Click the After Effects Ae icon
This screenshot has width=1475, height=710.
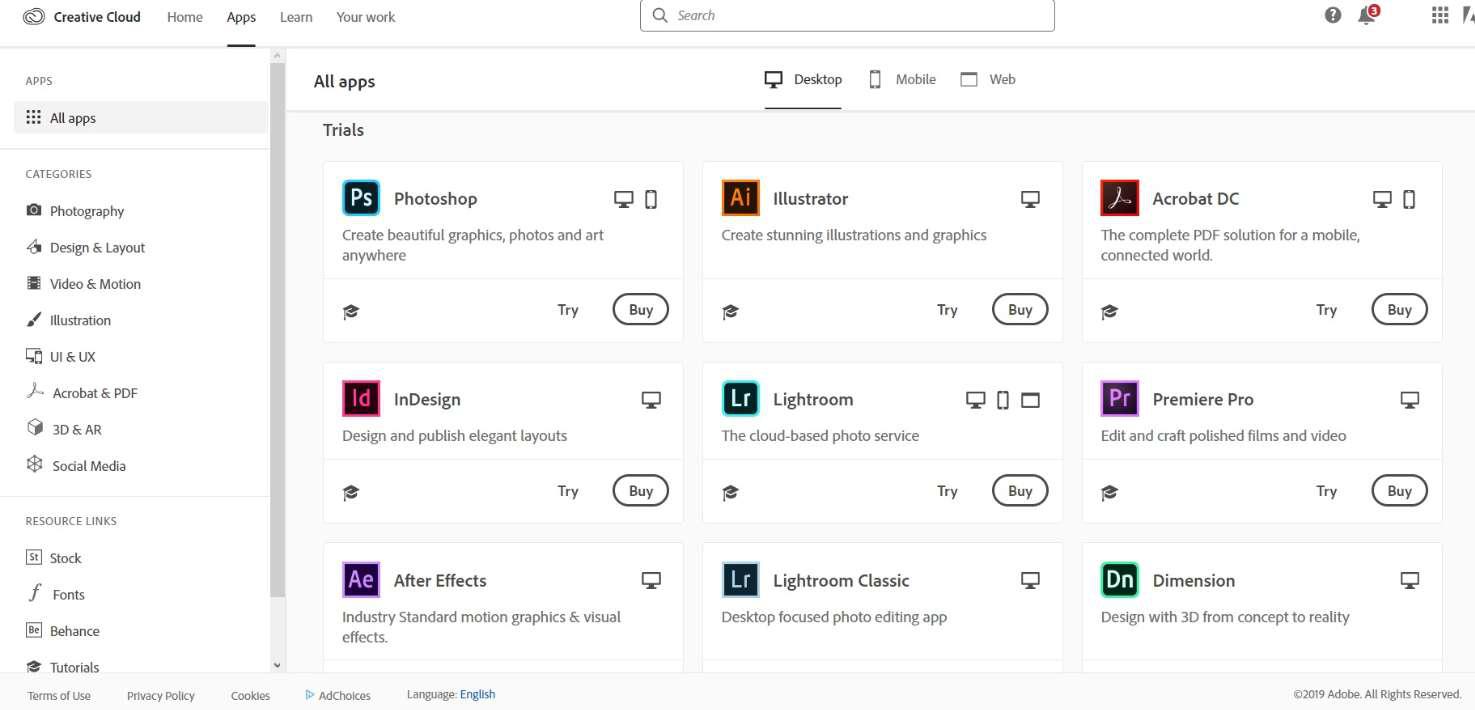(361, 580)
